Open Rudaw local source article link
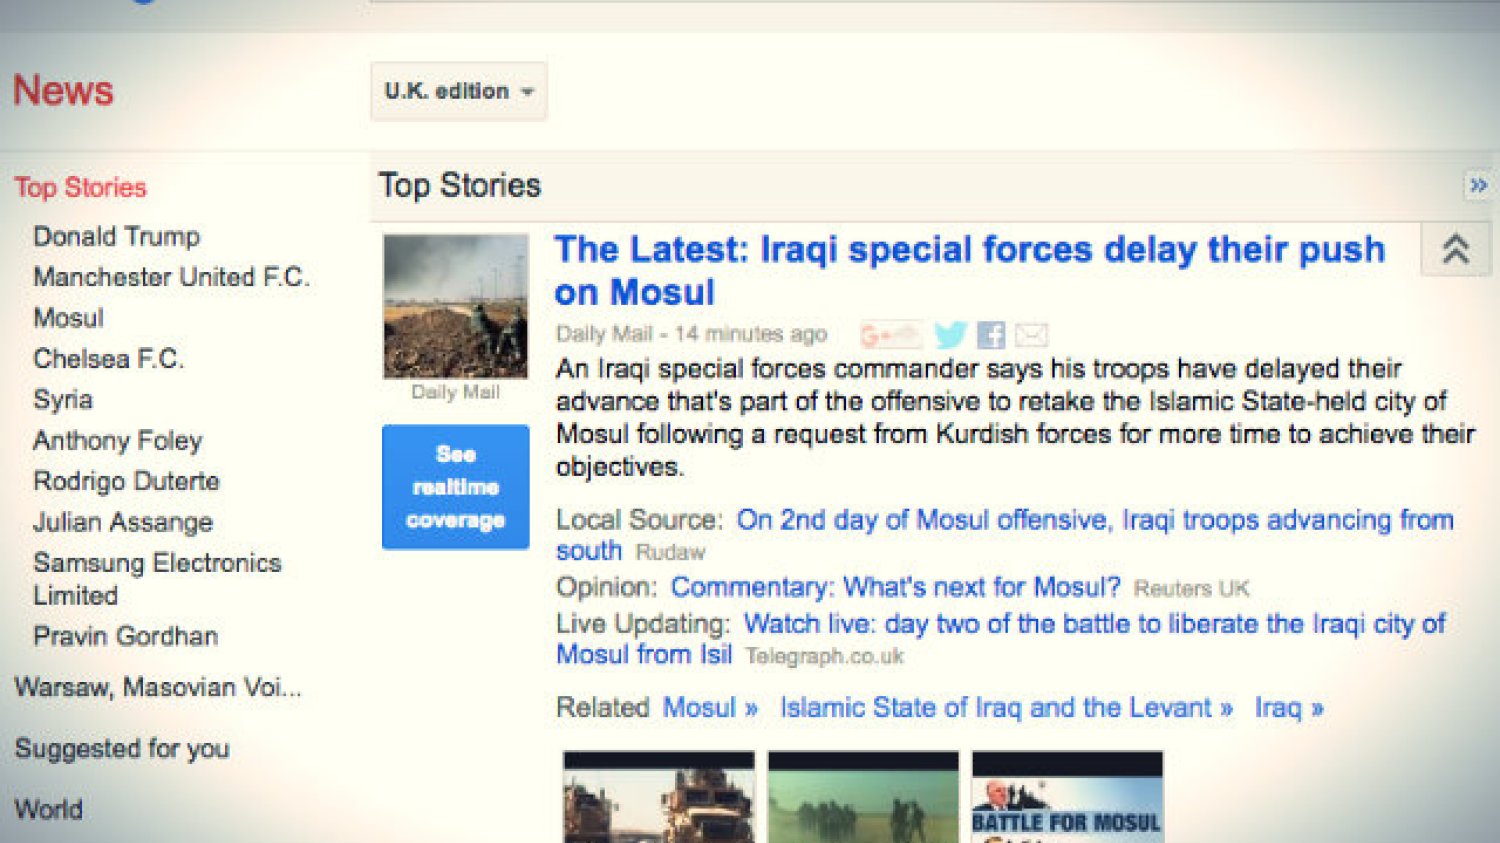Screen dimensions: 1500x843 point(1004,535)
